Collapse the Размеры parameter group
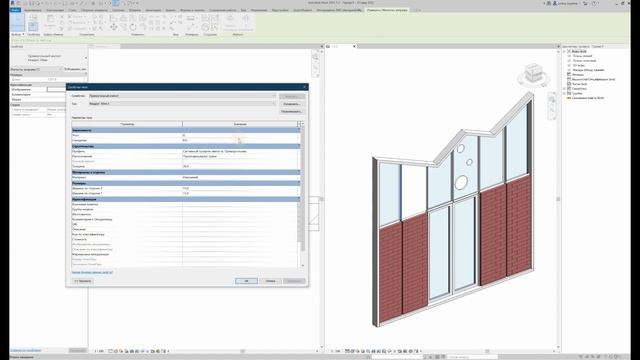This screenshot has width=640, height=360. (x=298, y=183)
